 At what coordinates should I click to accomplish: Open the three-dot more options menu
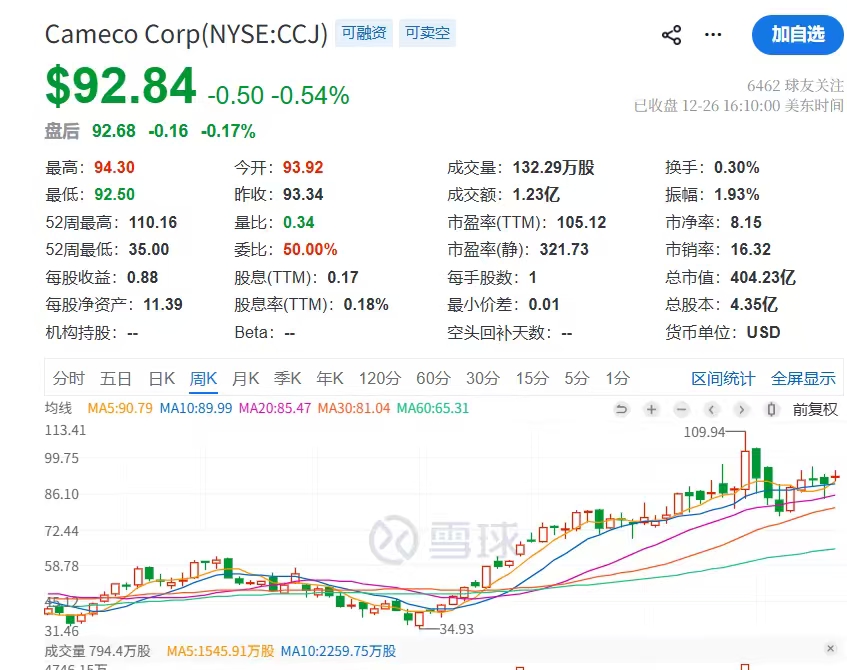[x=713, y=35]
